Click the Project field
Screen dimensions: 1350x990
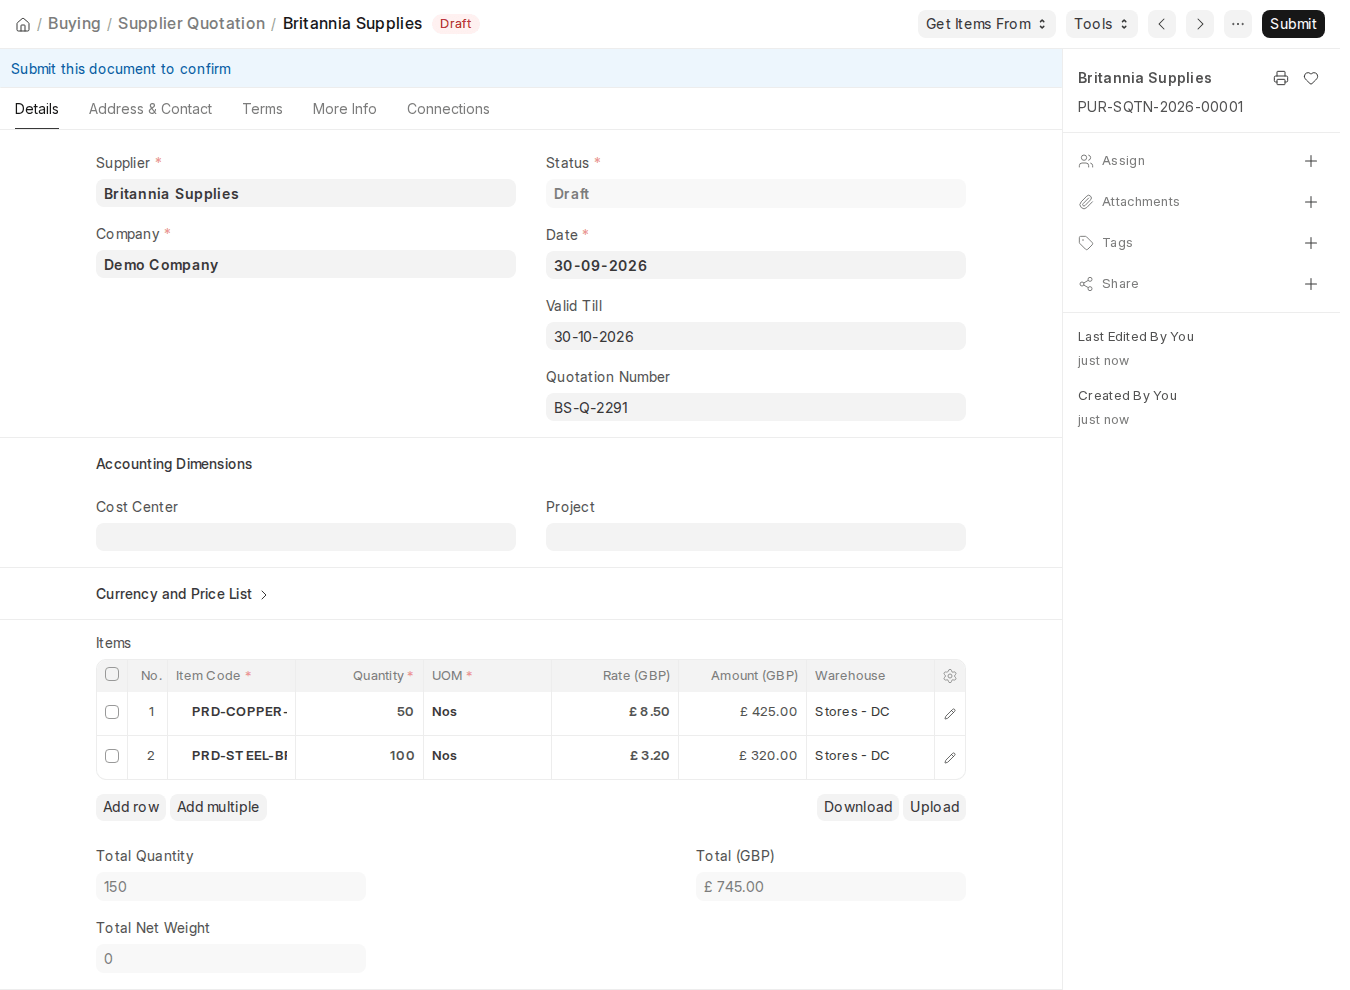click(756, 537)
